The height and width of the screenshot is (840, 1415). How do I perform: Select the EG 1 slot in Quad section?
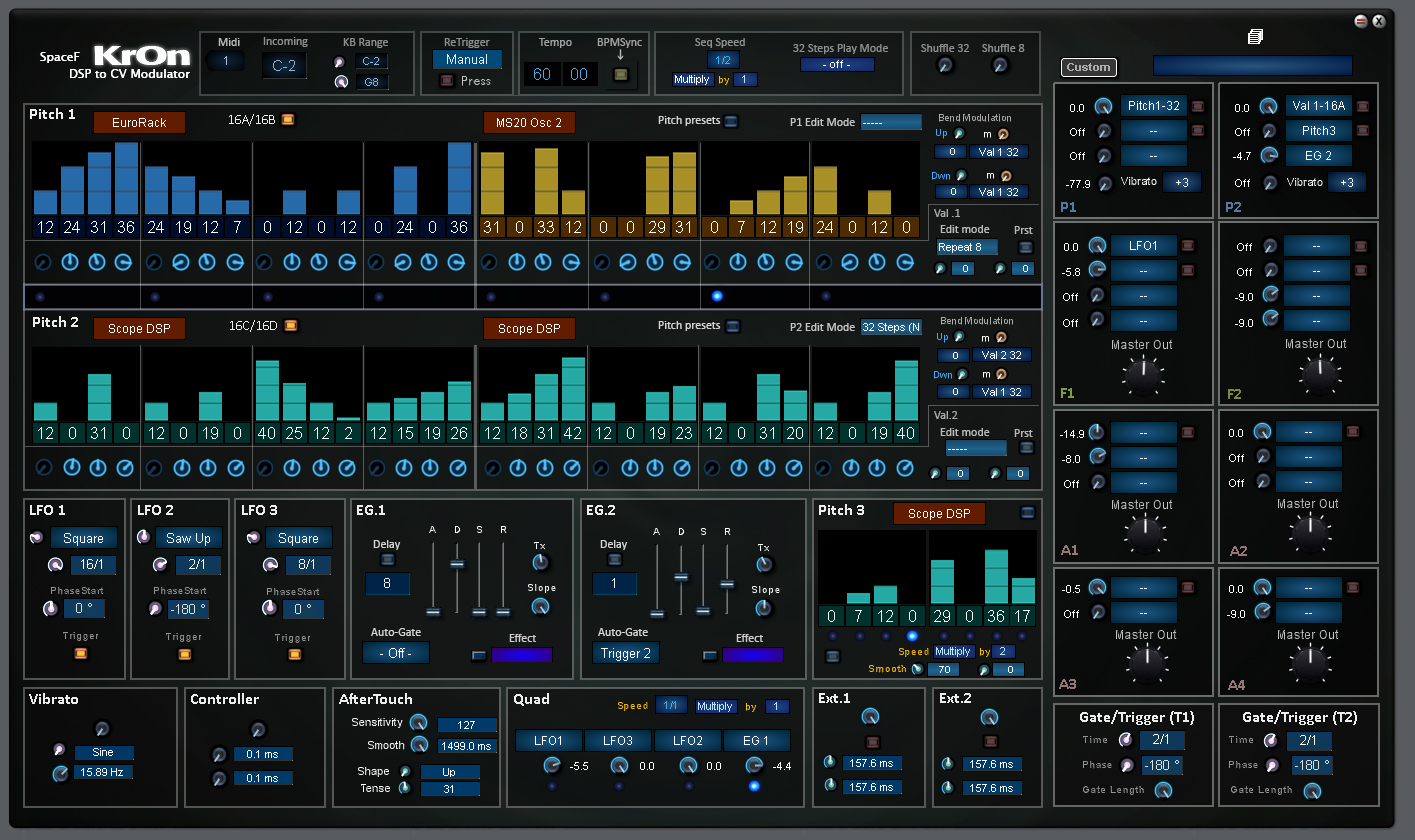tap(755, 741)
